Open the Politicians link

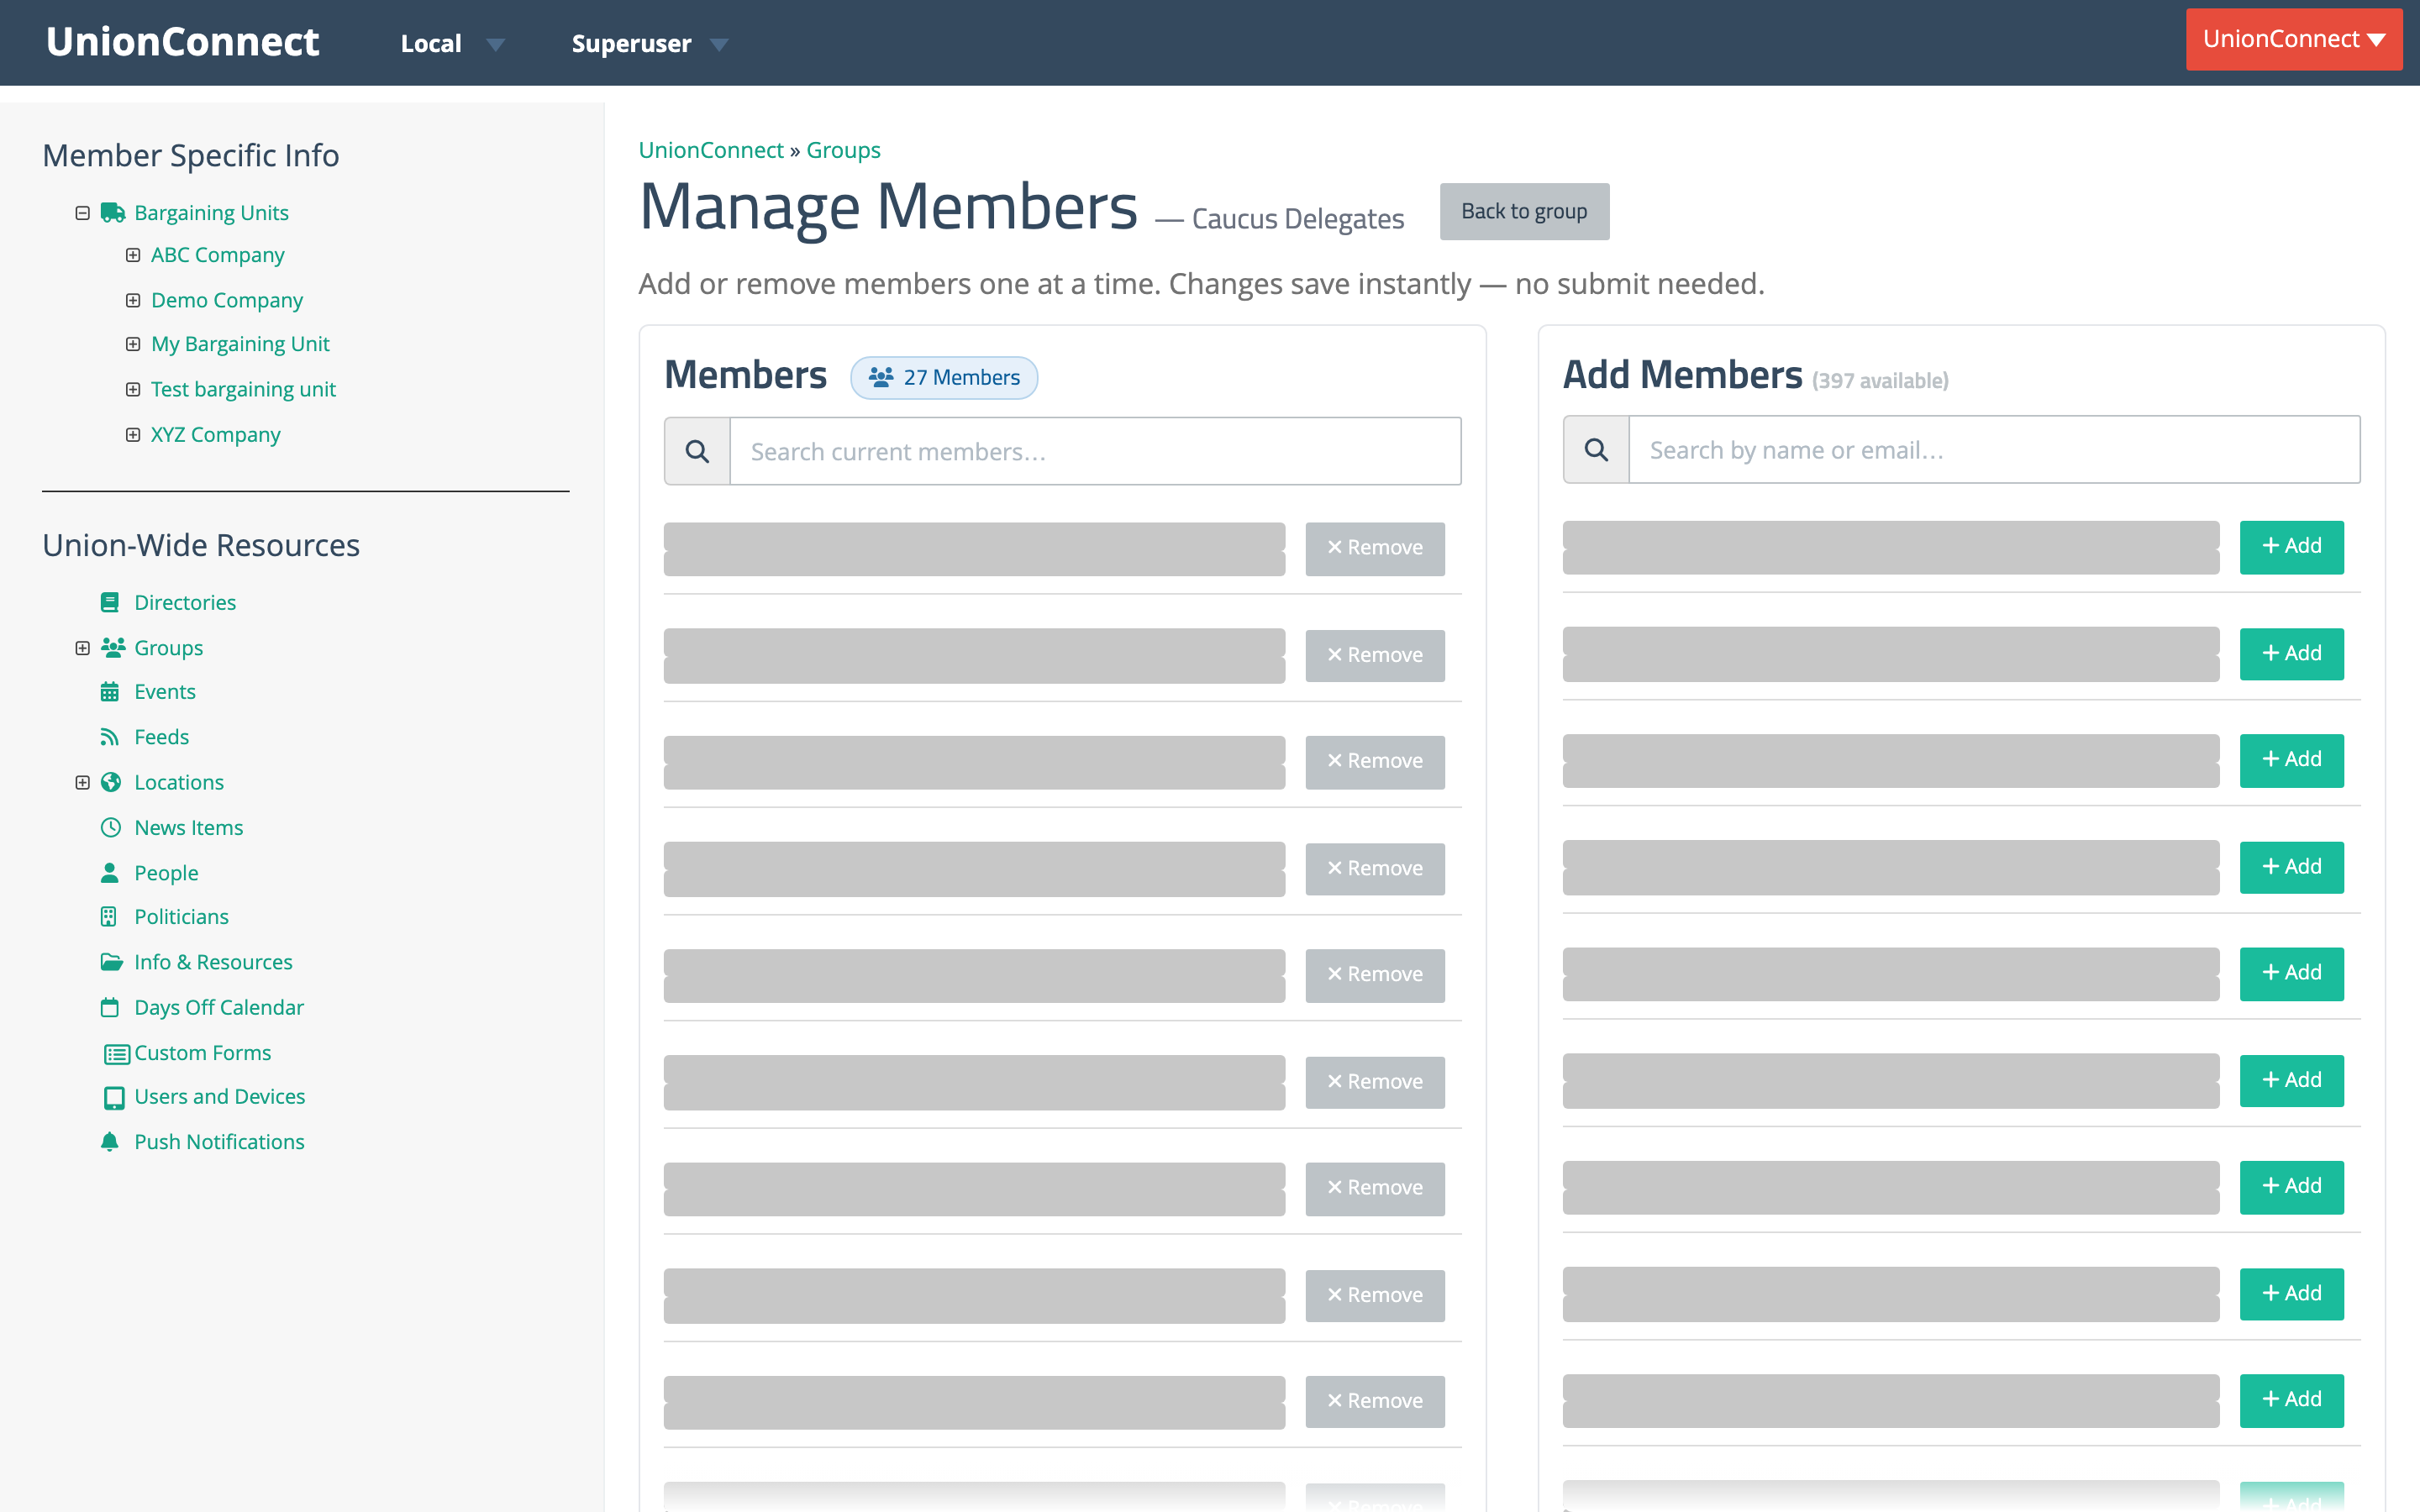(x=181, y=917)
